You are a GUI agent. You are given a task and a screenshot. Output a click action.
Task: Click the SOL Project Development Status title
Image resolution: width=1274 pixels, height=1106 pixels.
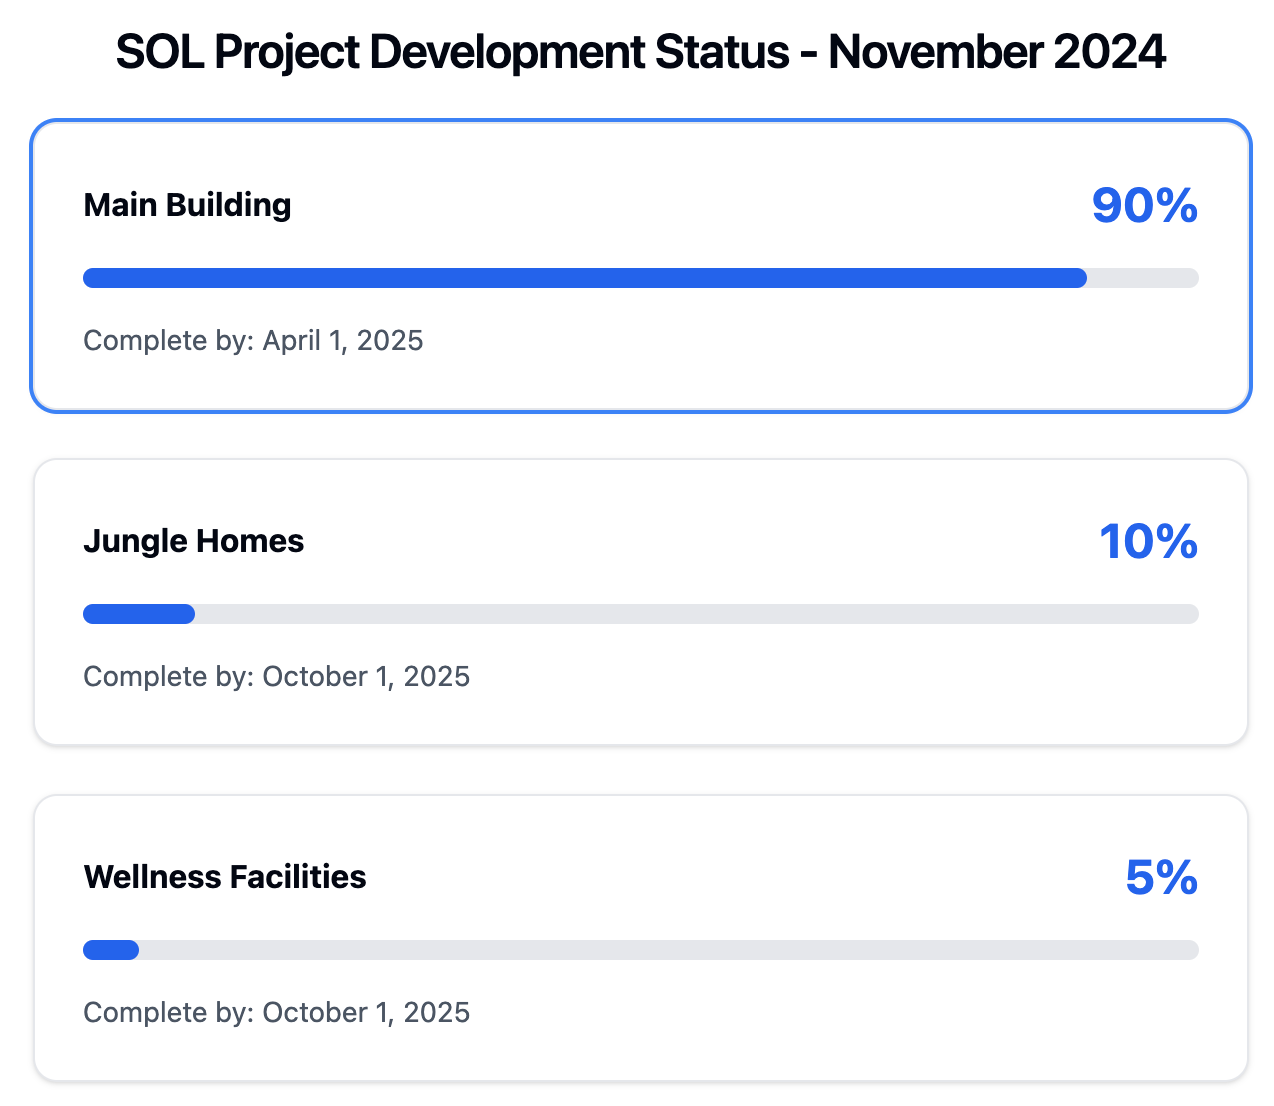point(641,52)
